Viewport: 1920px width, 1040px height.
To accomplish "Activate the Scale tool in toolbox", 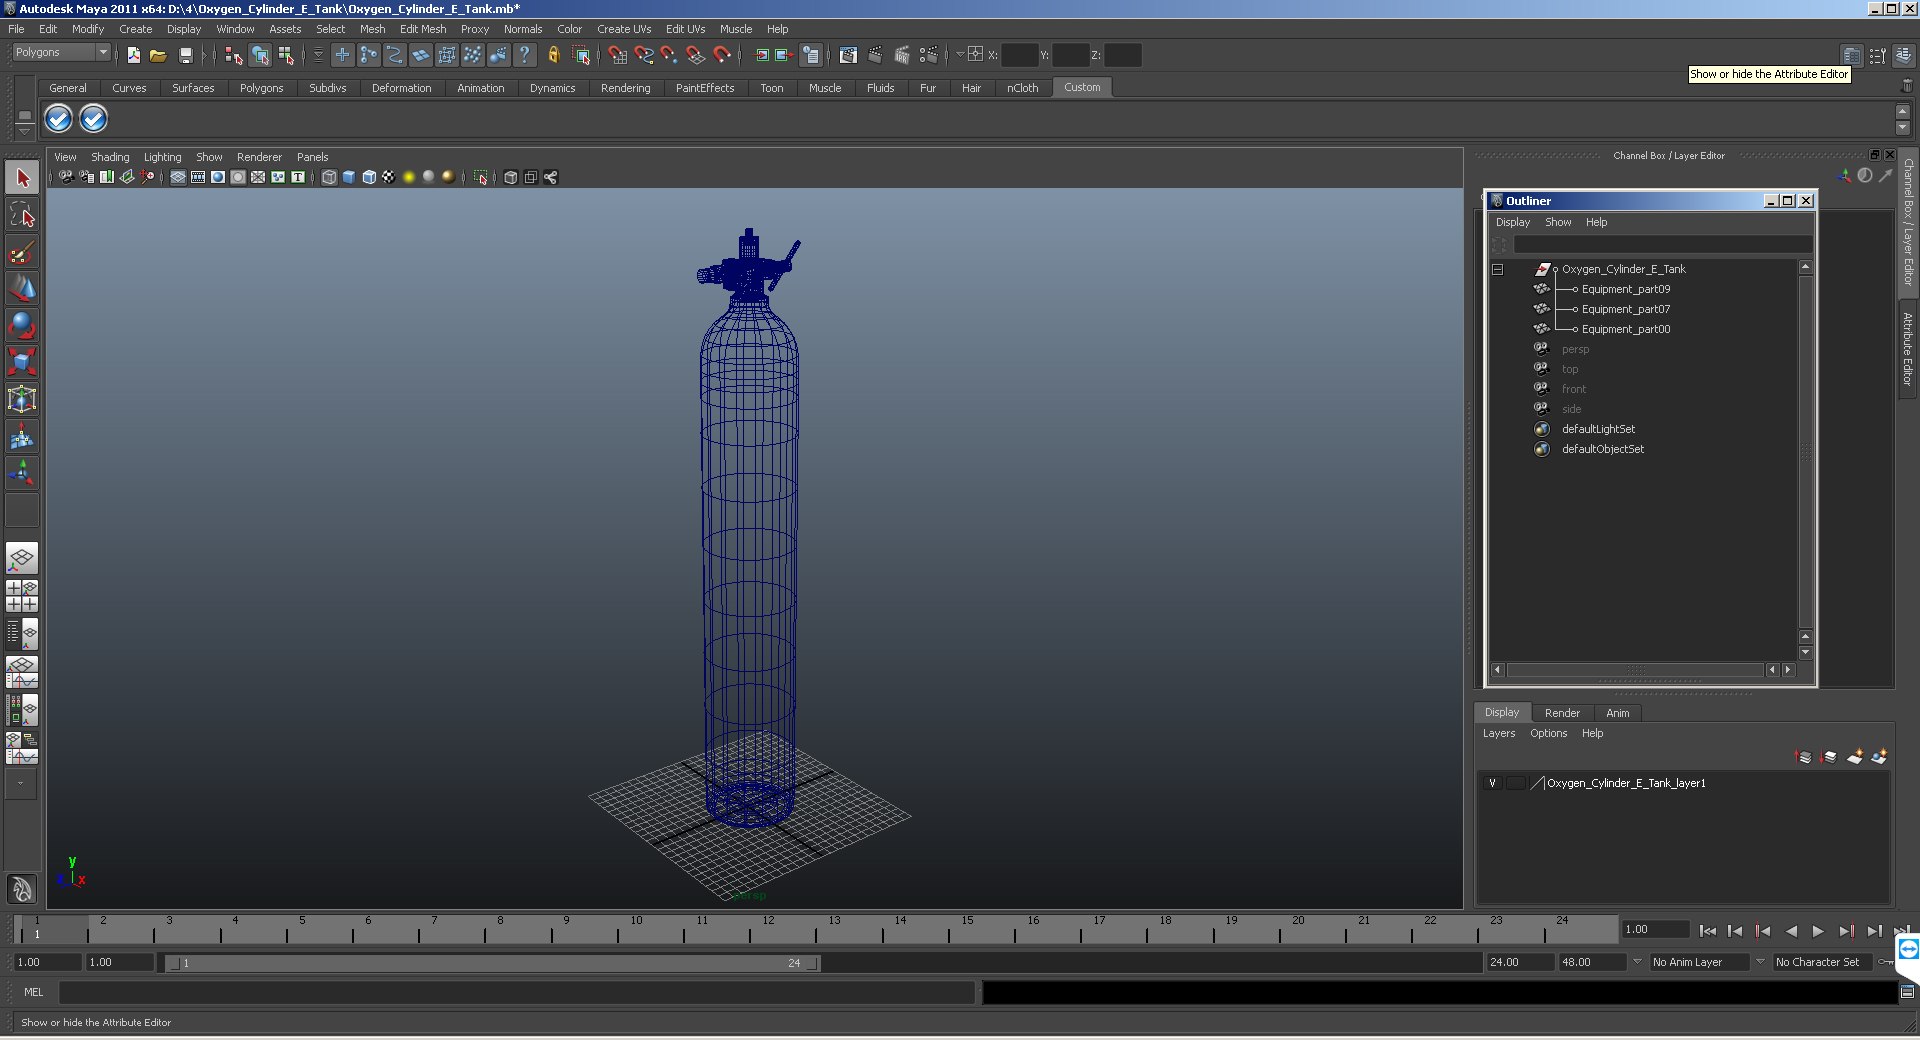I will pyautogui.click(x=22, y=362).
